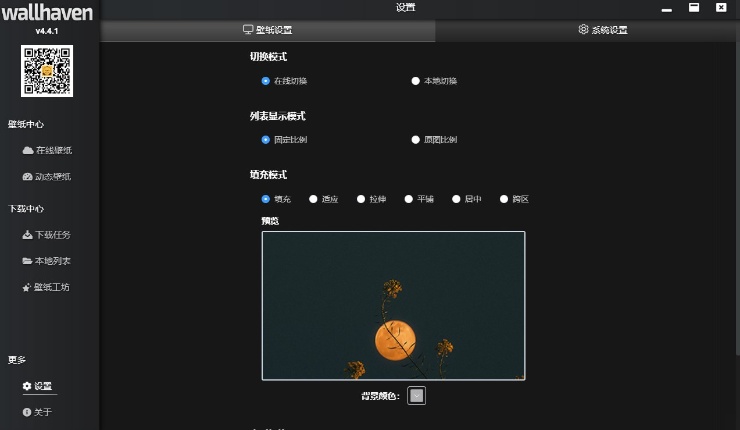Open 在线壁纸 from the sidebar

coord(47,150)
